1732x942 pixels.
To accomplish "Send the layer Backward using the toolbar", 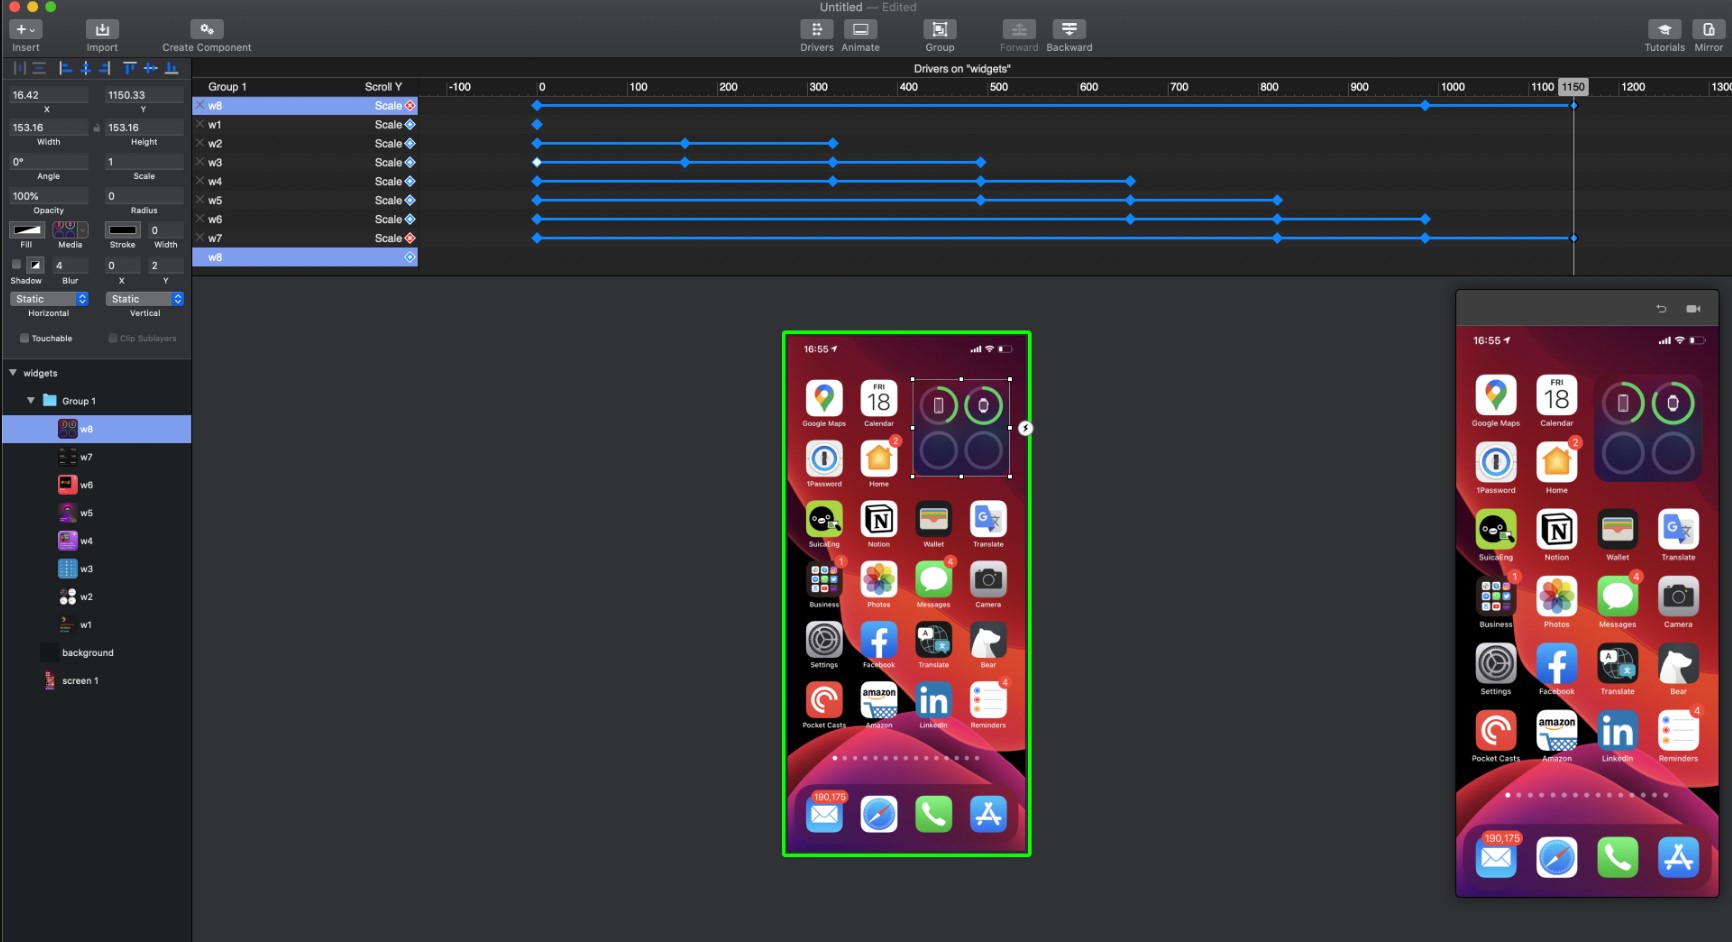I will [x=1069, y=30].
